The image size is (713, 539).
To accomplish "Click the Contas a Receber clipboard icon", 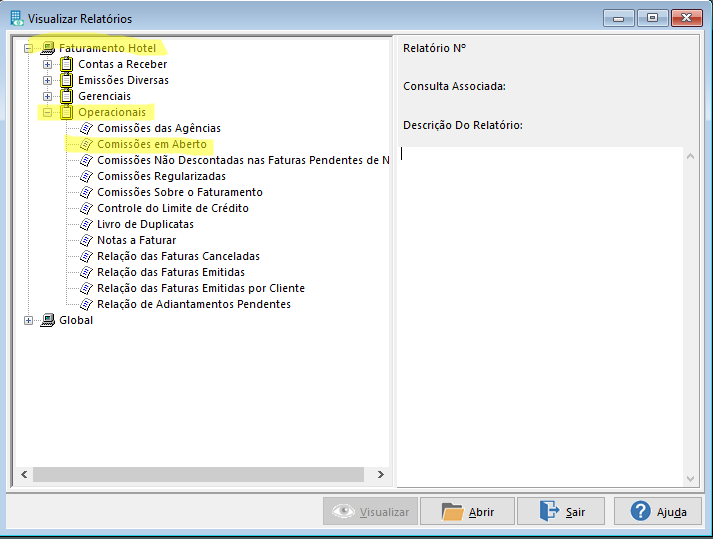I will click(x=66, y=64).
